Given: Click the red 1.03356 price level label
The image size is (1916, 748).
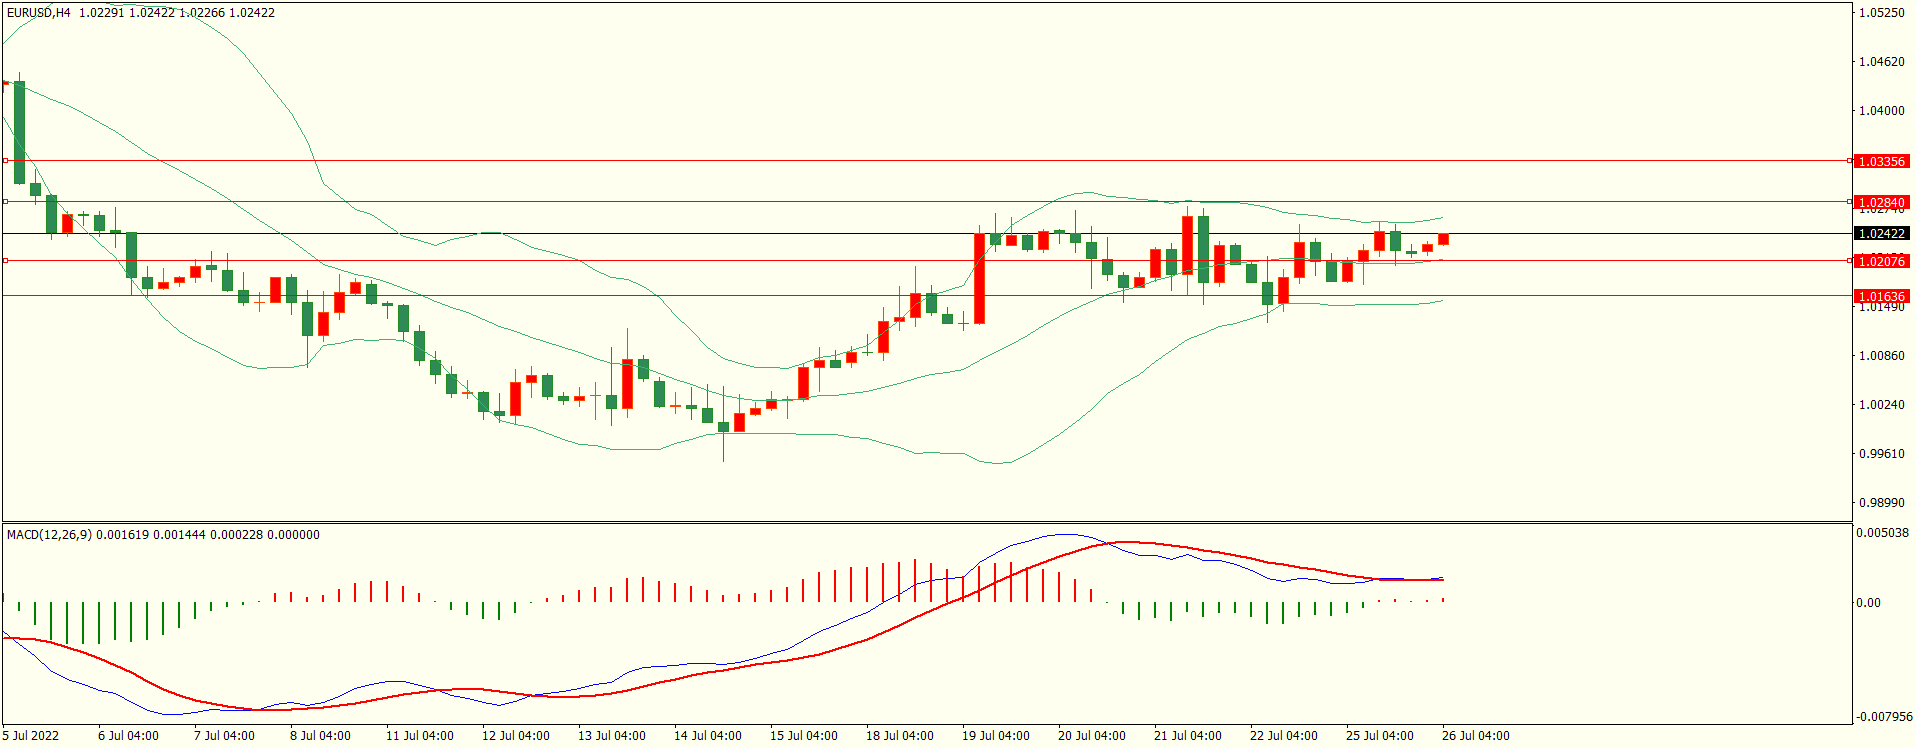Looking at the screenshot, I should point(1880,161).
